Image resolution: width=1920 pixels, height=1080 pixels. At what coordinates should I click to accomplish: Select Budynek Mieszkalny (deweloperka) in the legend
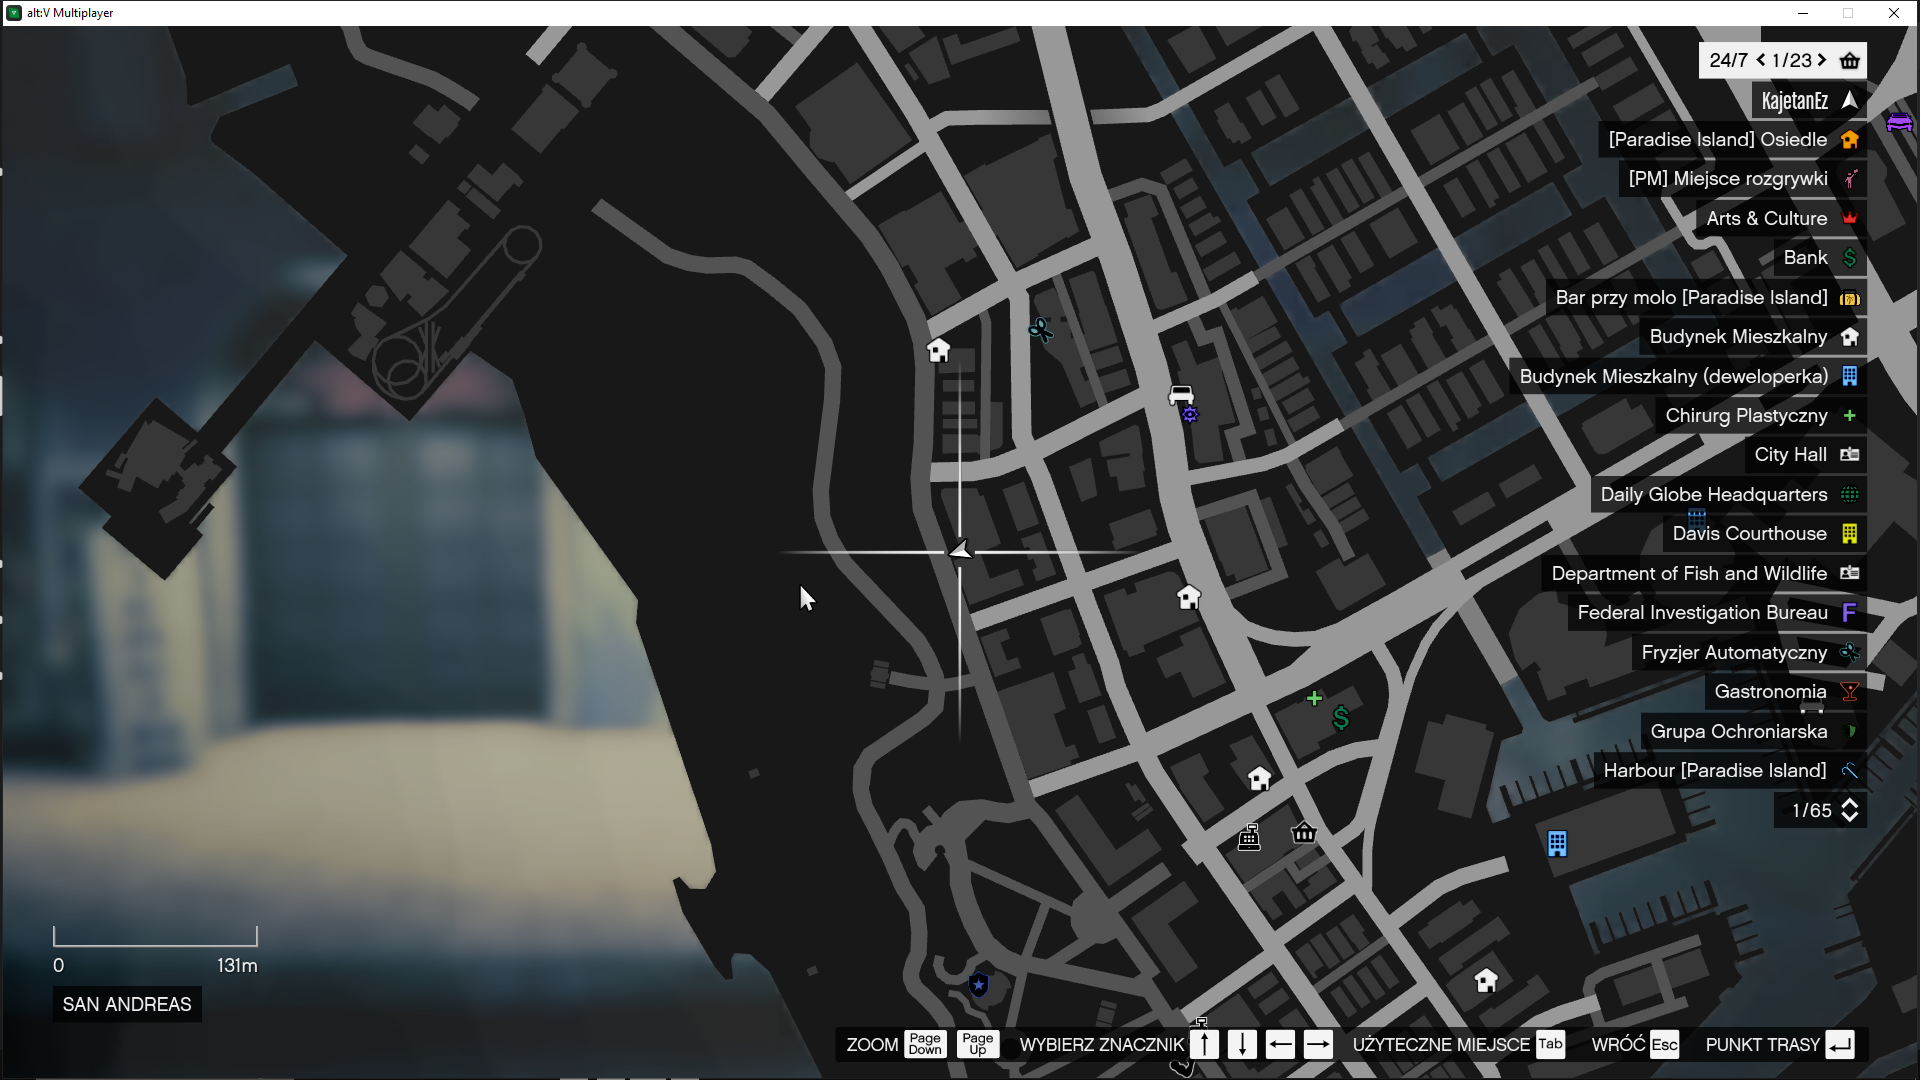(x=1688, y=376)
